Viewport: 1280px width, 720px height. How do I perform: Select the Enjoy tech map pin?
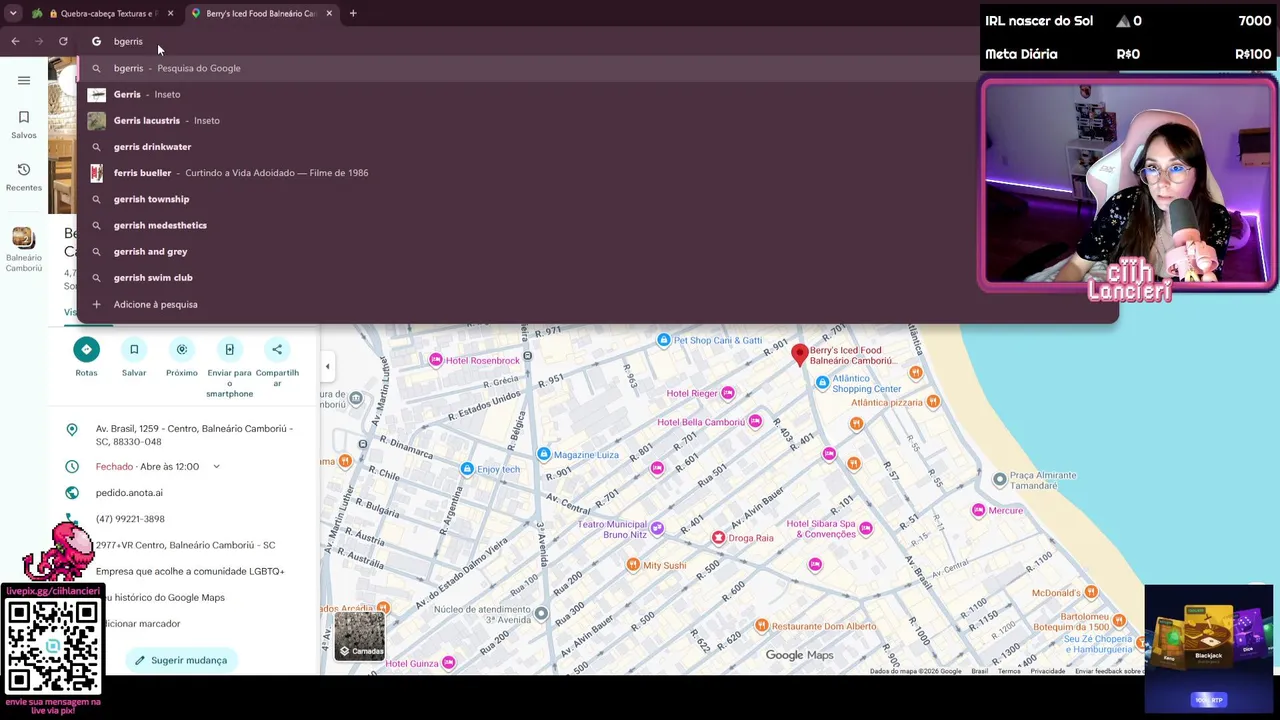(467, 469)
